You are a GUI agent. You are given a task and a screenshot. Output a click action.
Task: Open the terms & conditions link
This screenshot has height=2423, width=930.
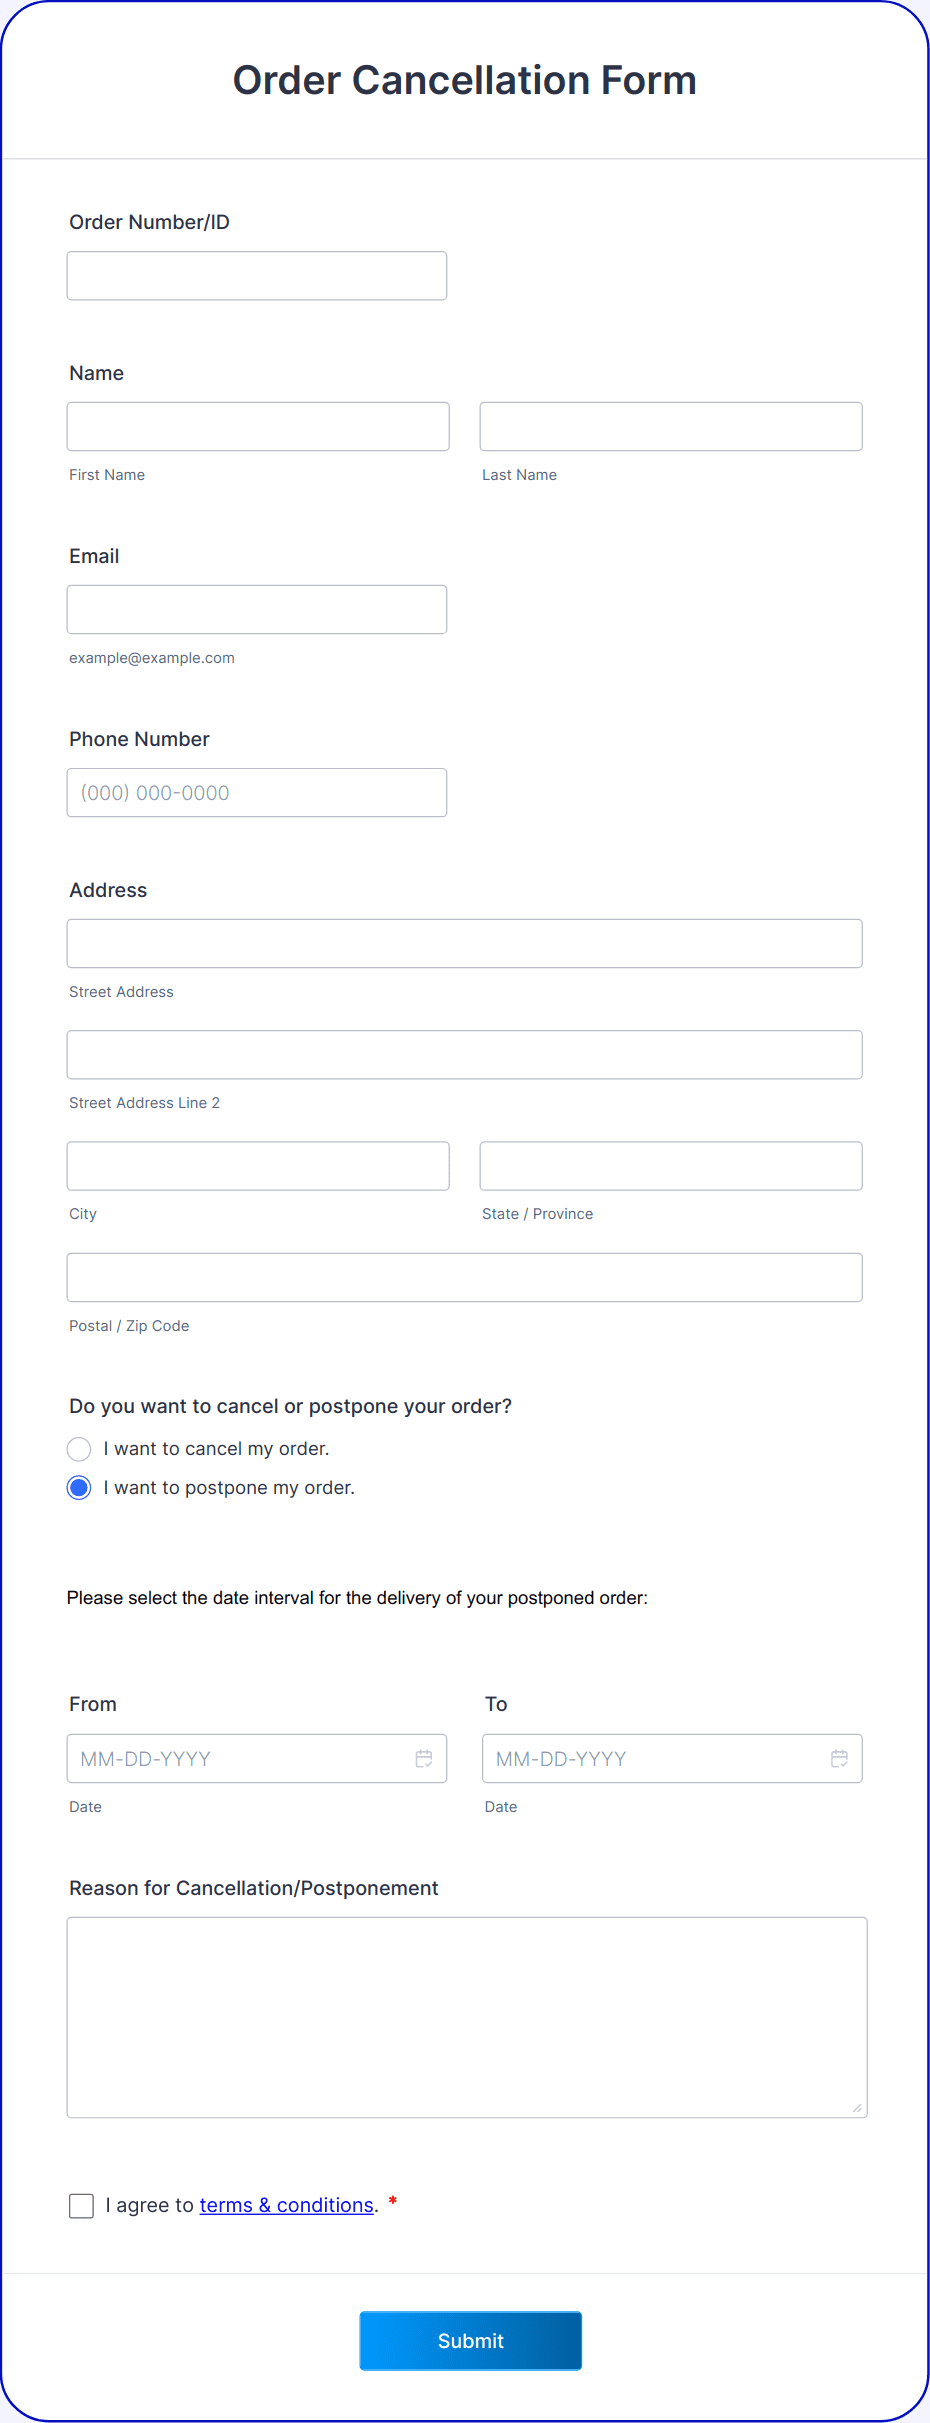click(286, 2205)
